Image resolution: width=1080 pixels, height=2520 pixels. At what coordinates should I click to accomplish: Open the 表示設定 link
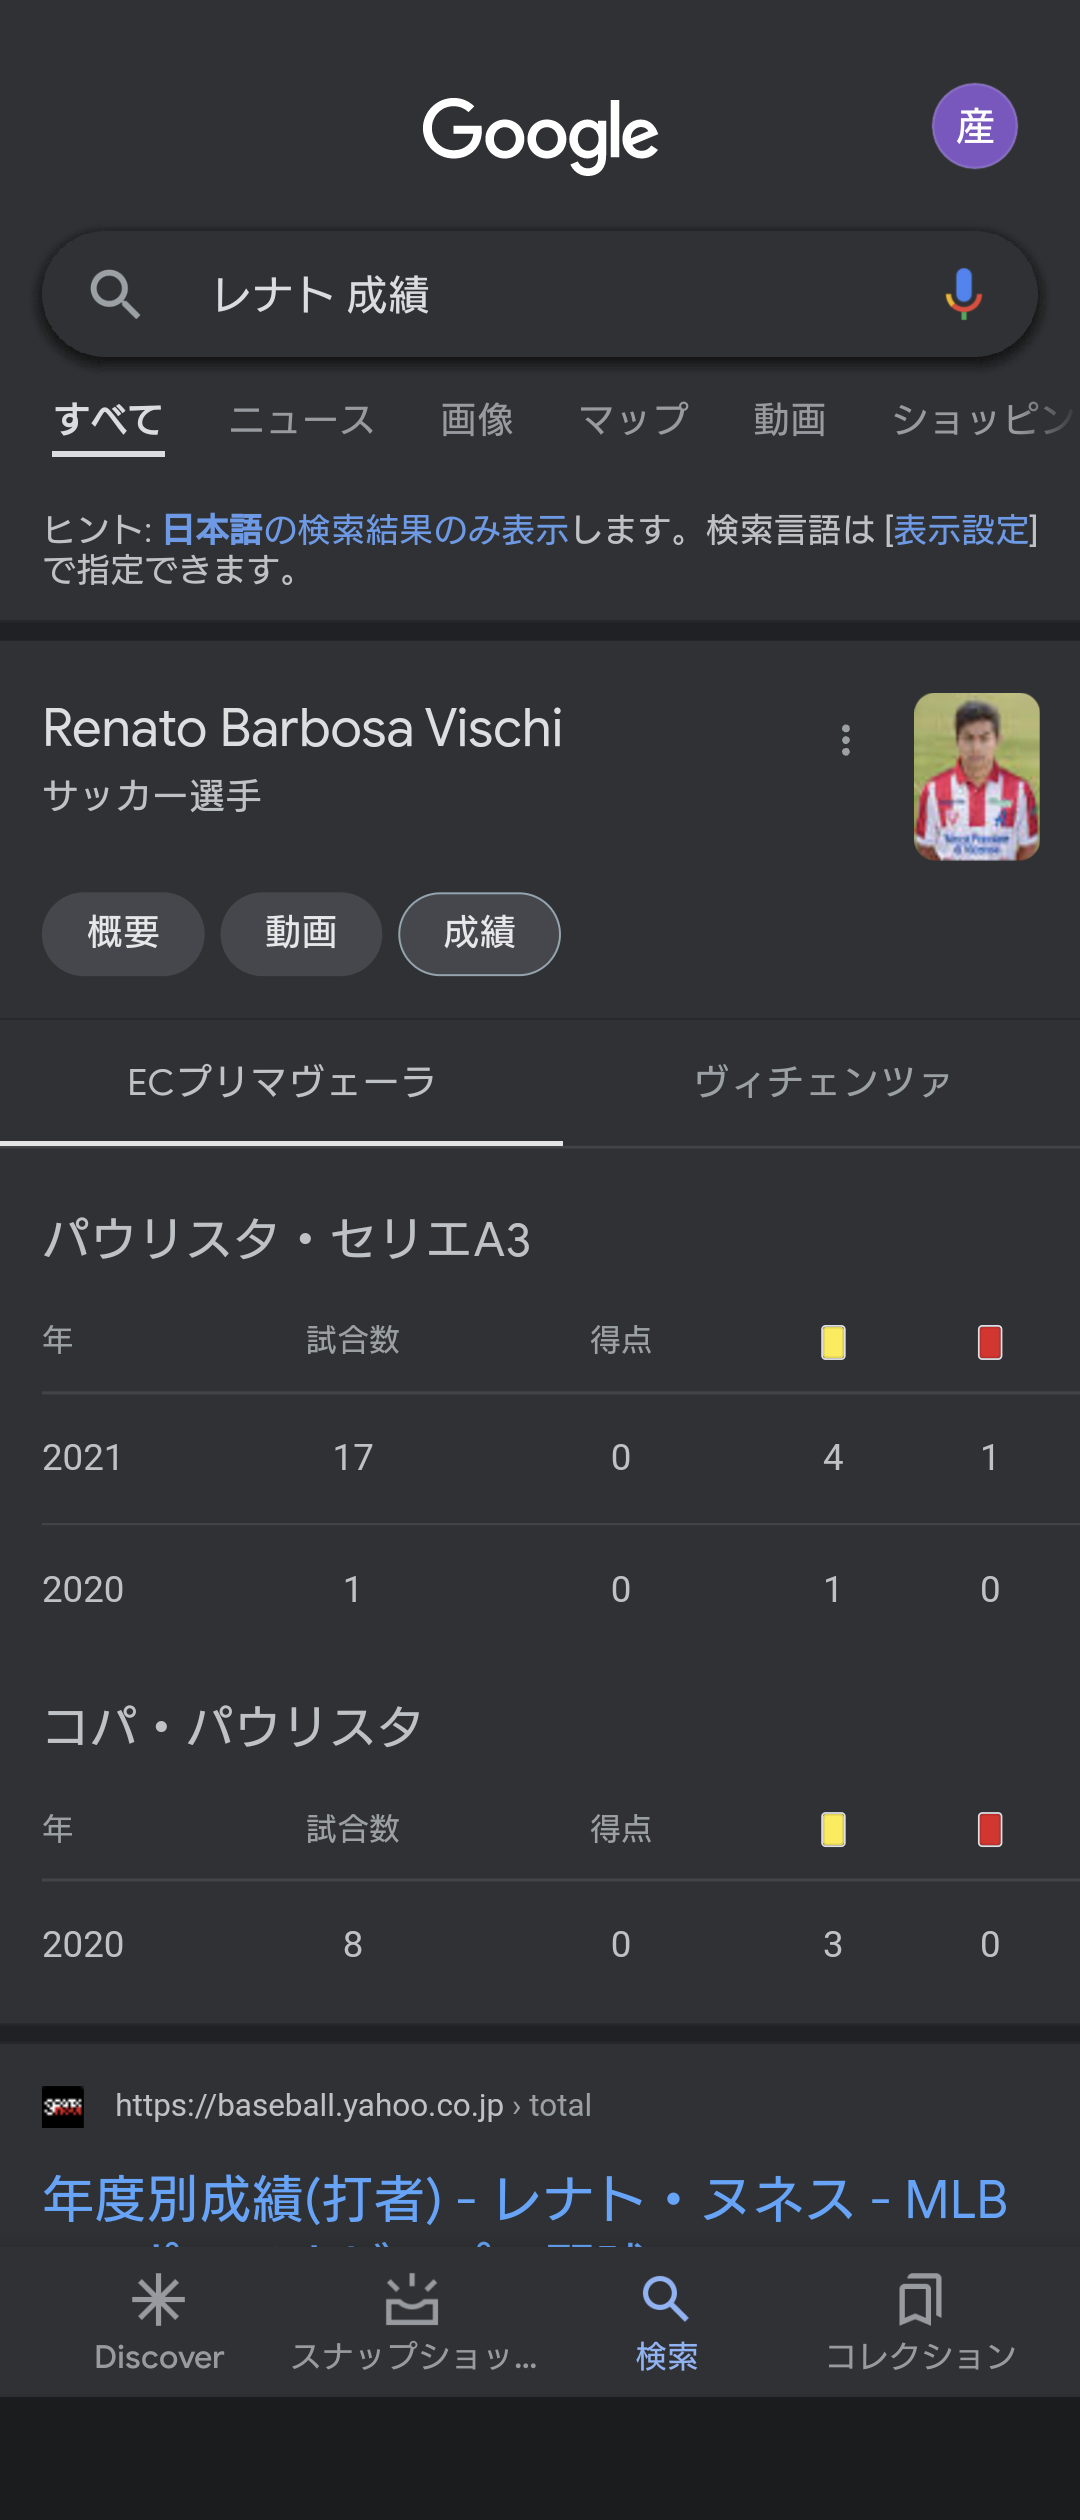click(961, 529)
